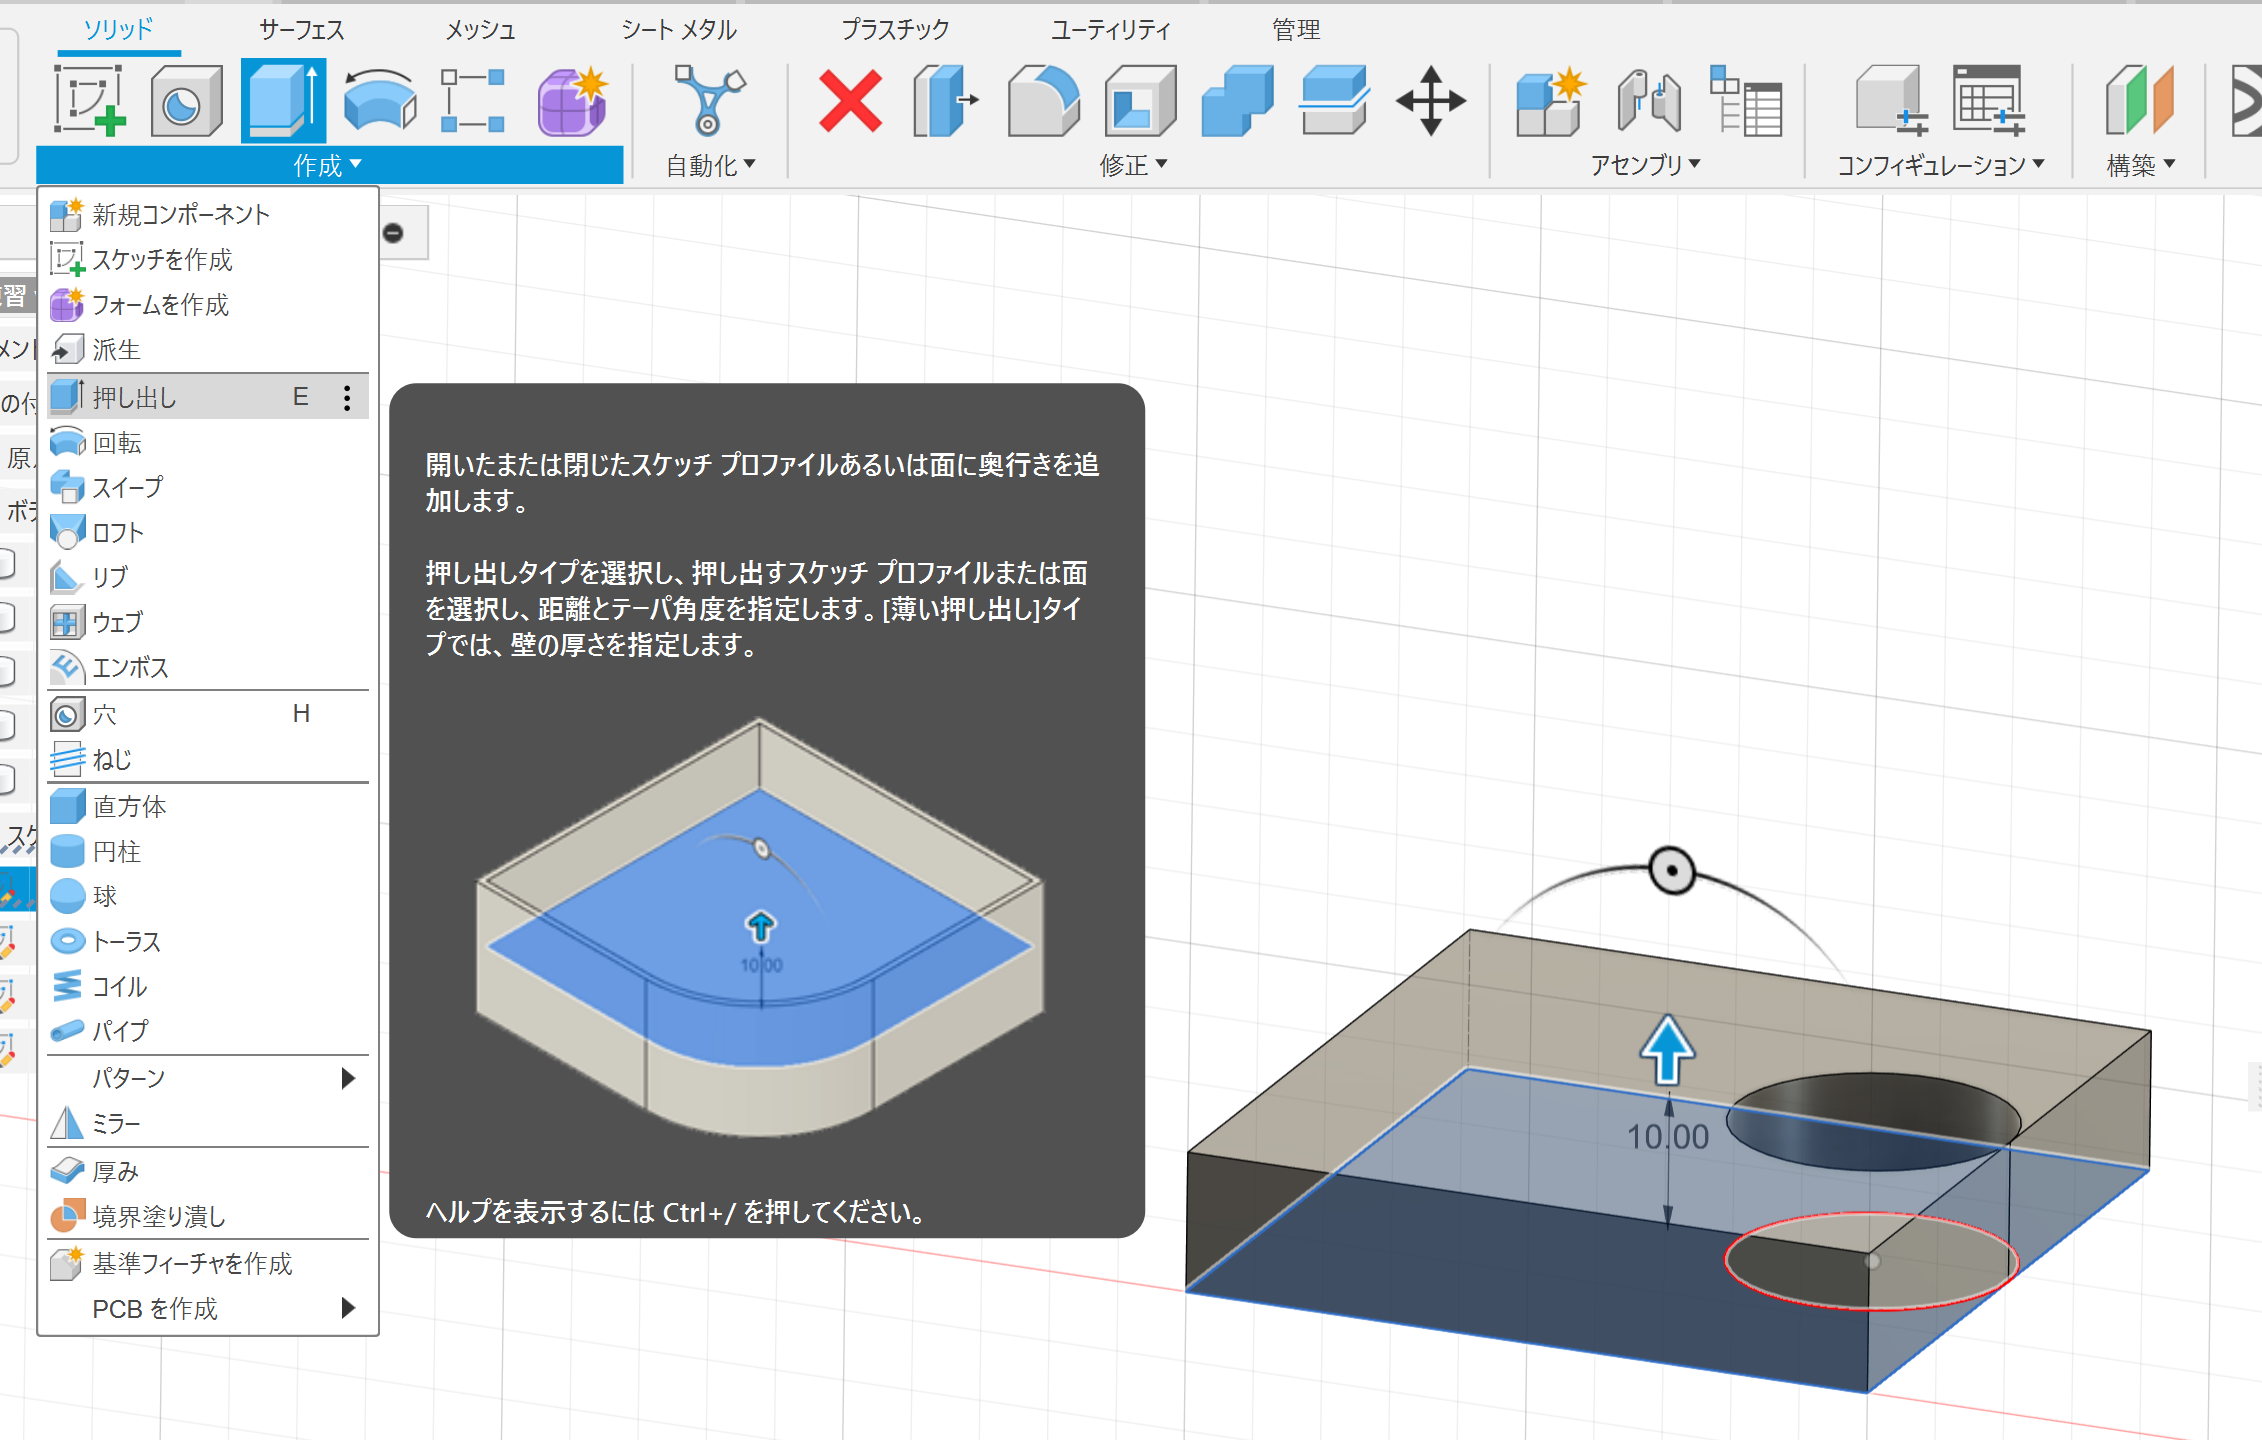Viewport: 2262px width, 1440px height.
Task: Open the Bill of Materials icon
Action: [1745, 100]
